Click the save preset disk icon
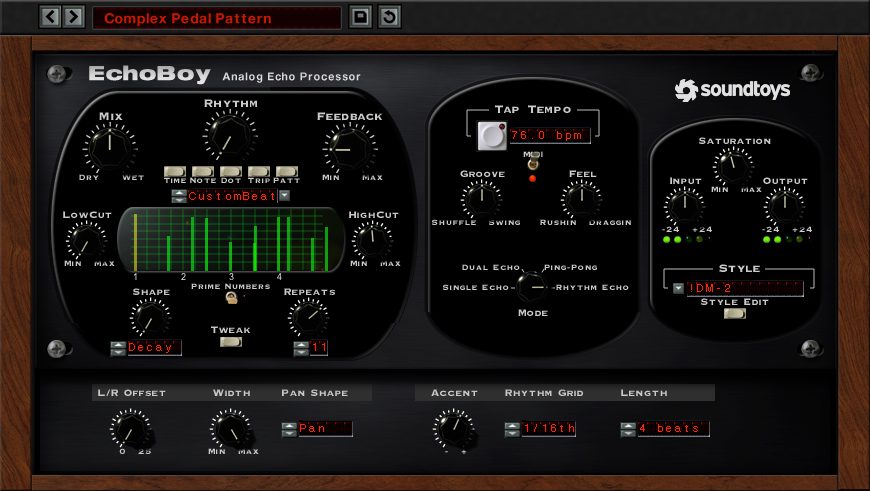Viewport: 870px width, 491px height. 360,17
